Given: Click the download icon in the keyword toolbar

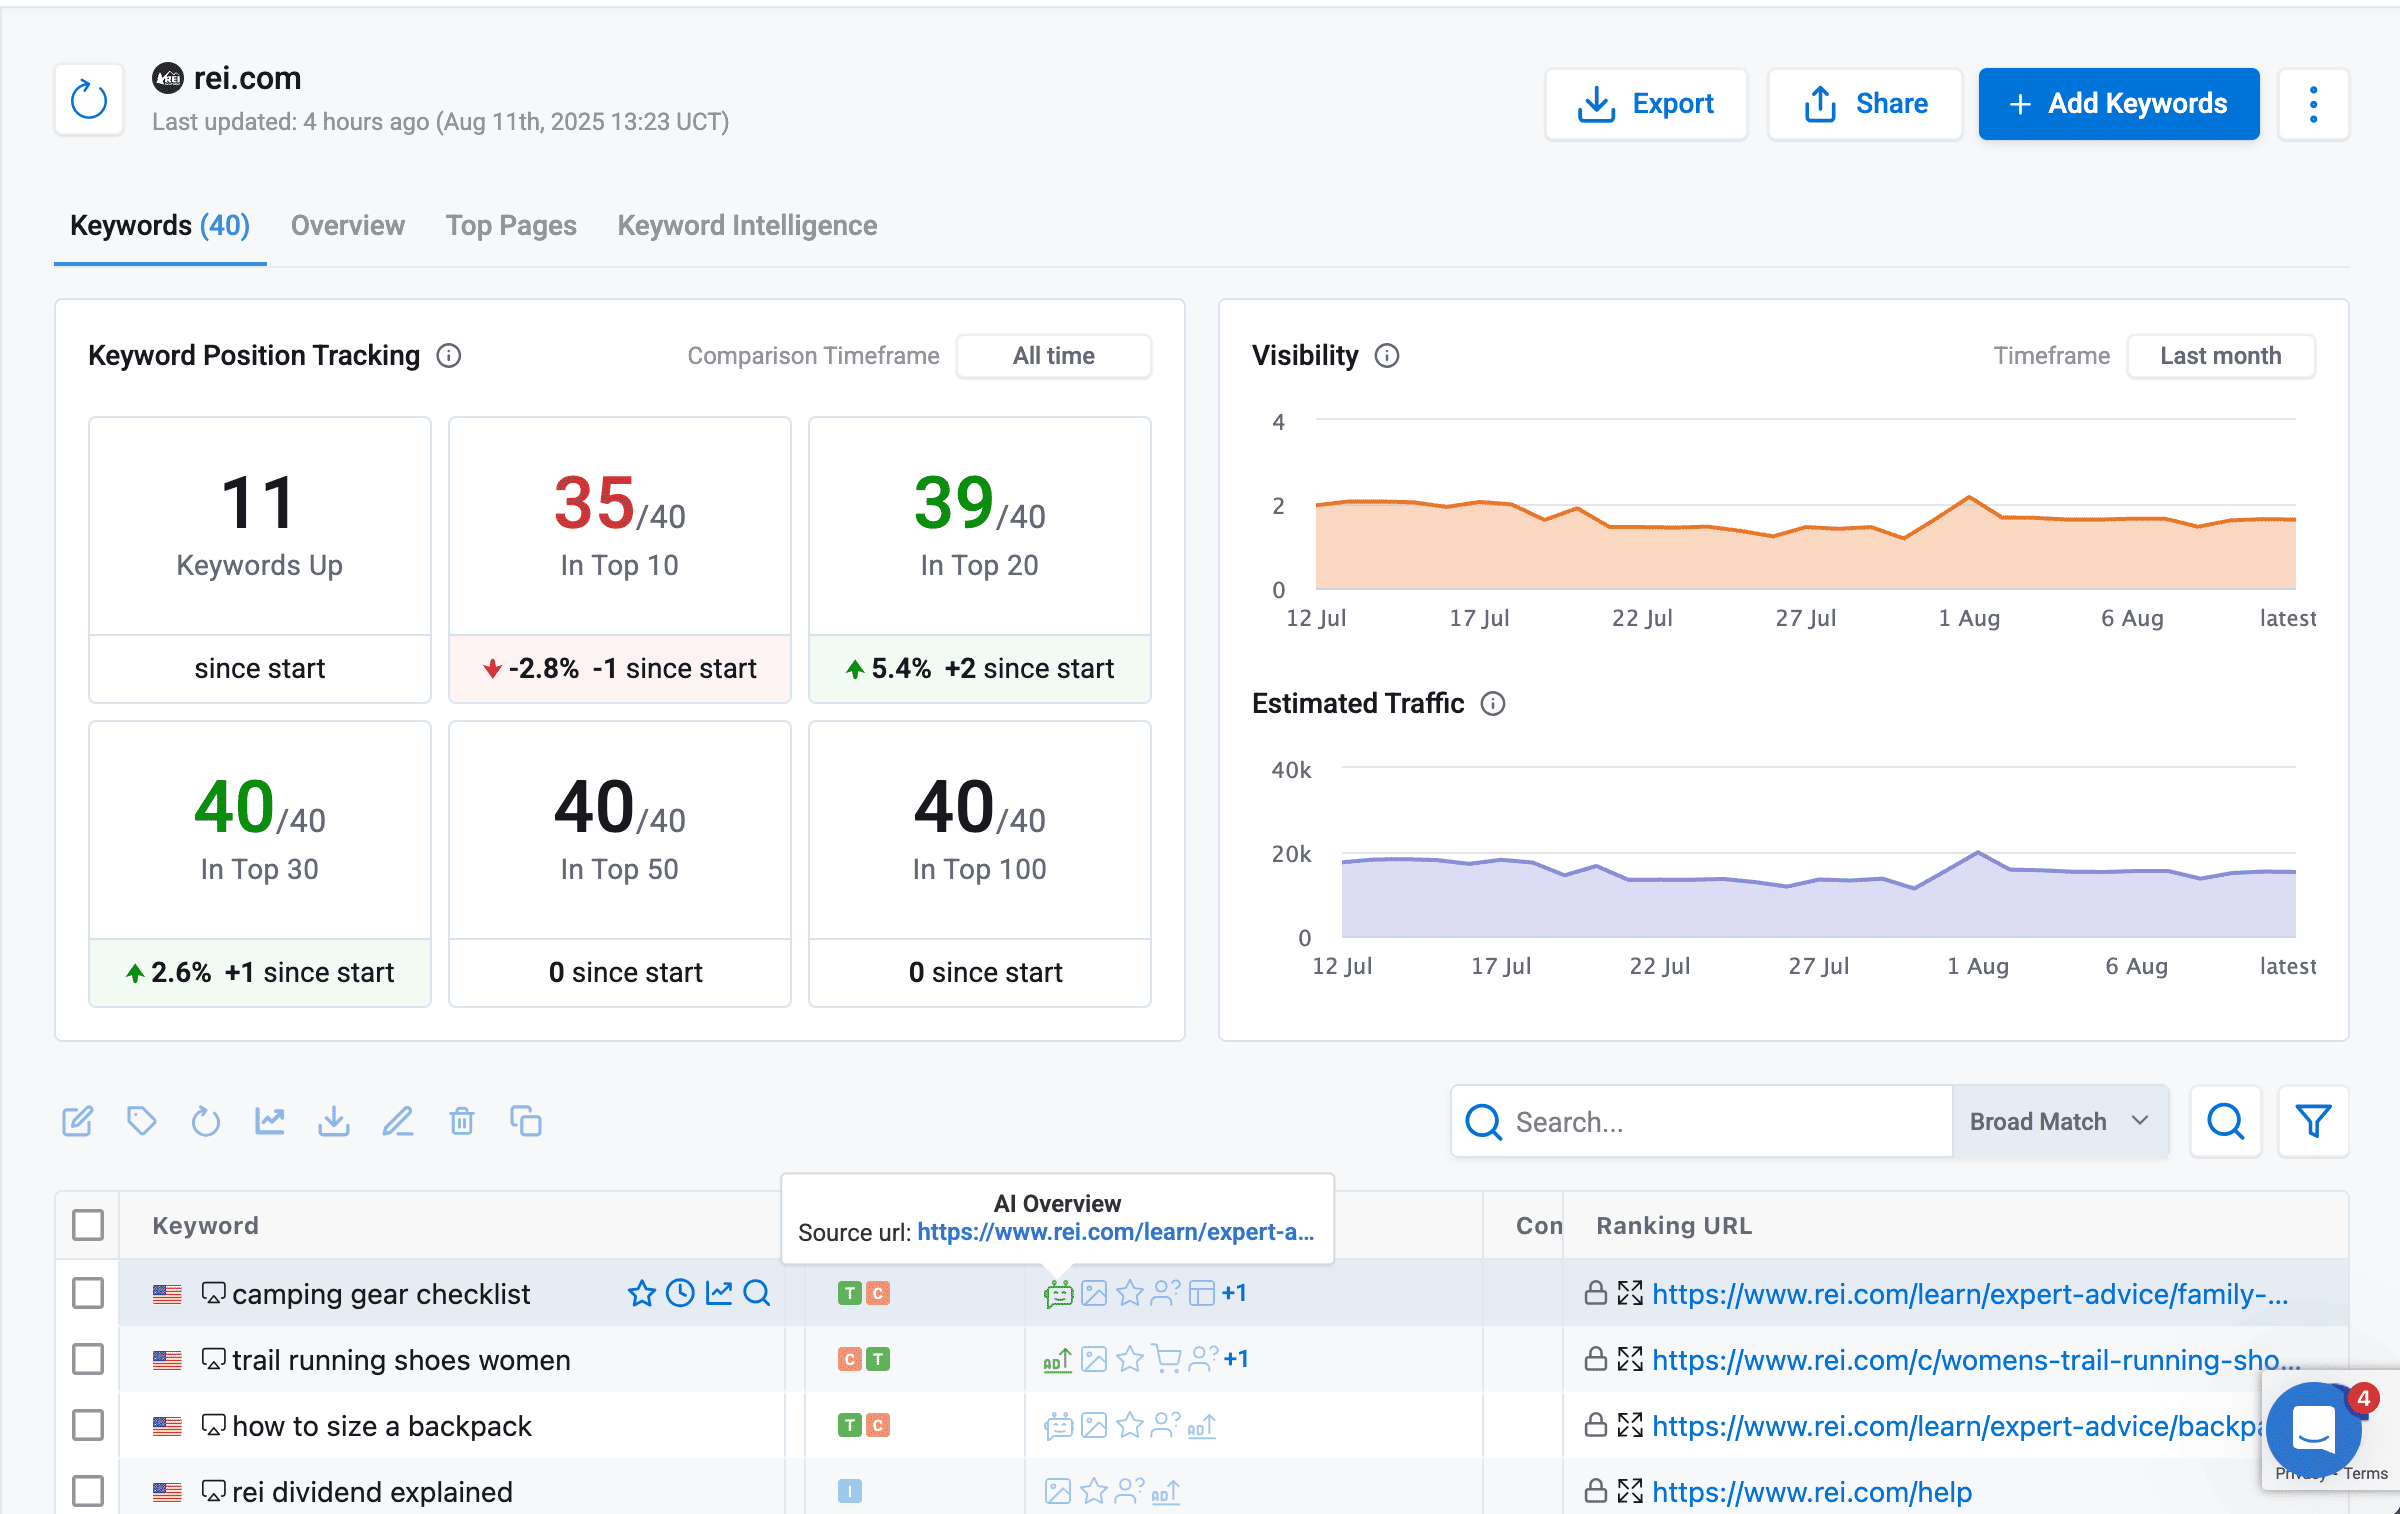Looking at the screenshot, I should [x=334, y=1121].
